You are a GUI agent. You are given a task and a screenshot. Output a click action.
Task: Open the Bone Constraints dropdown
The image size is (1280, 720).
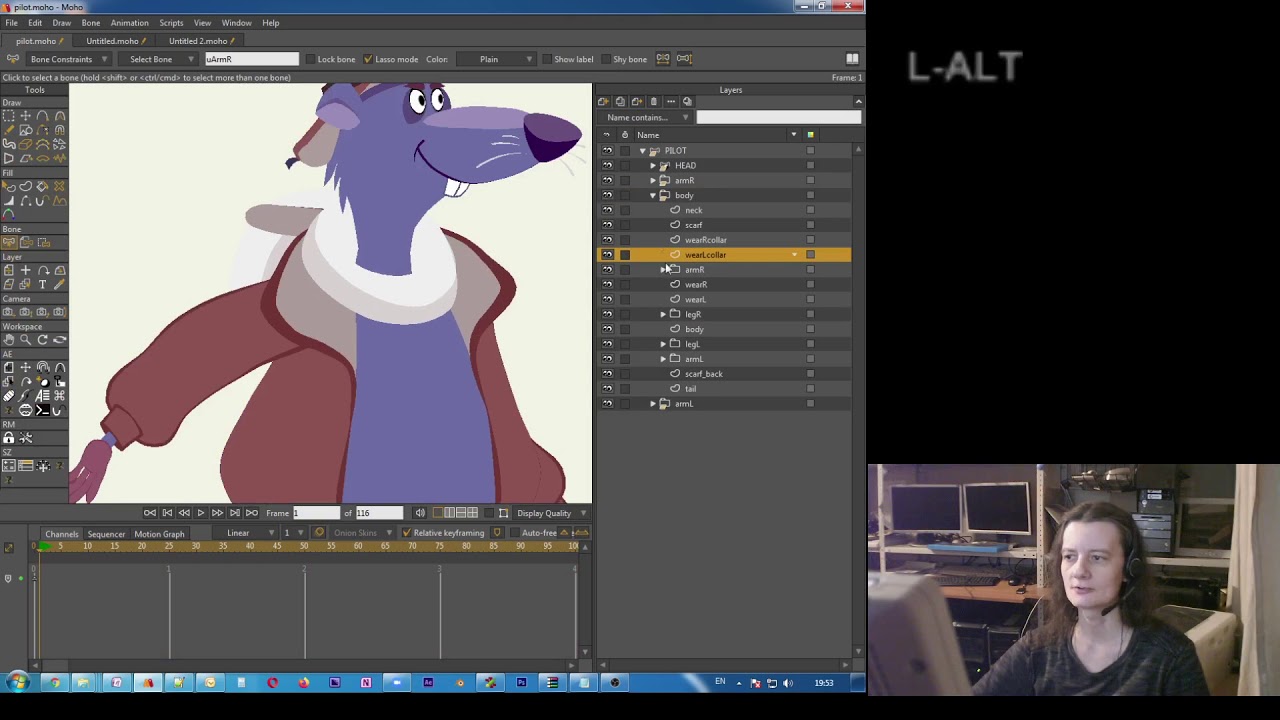point(68,59)
